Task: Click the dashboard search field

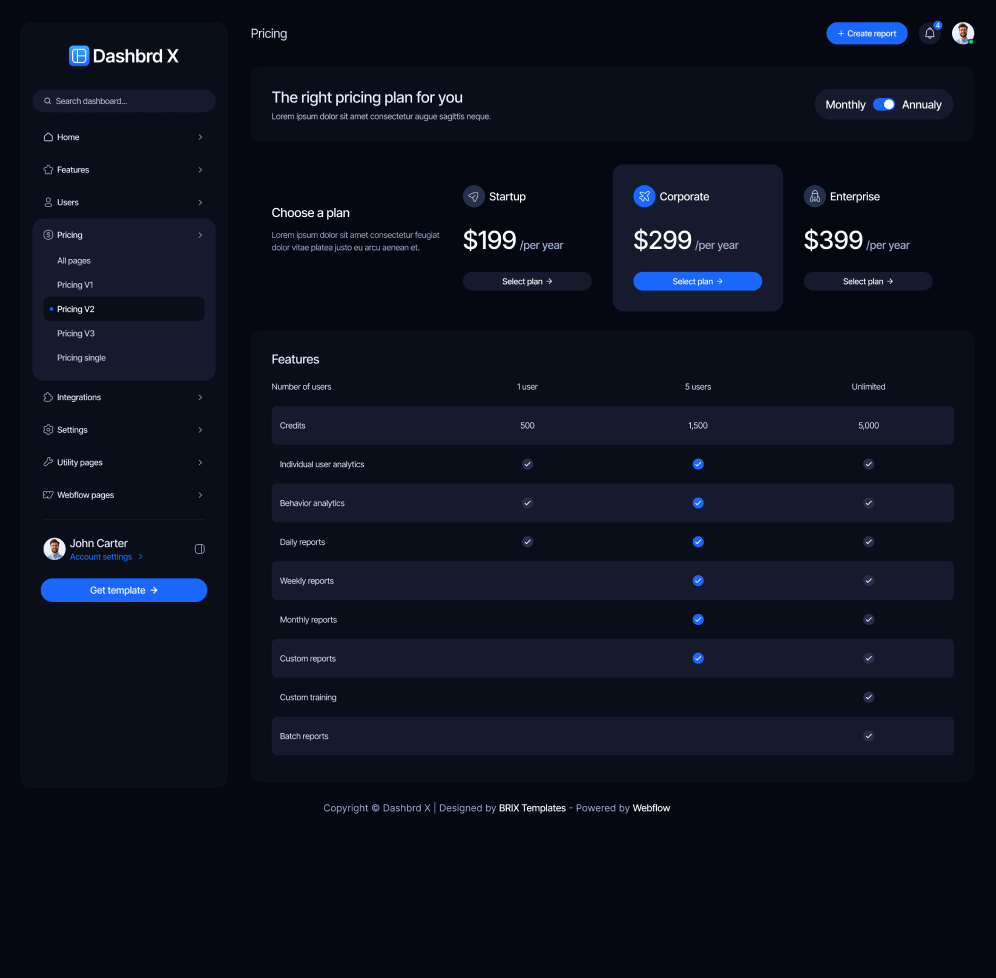Action: [124, 101]
